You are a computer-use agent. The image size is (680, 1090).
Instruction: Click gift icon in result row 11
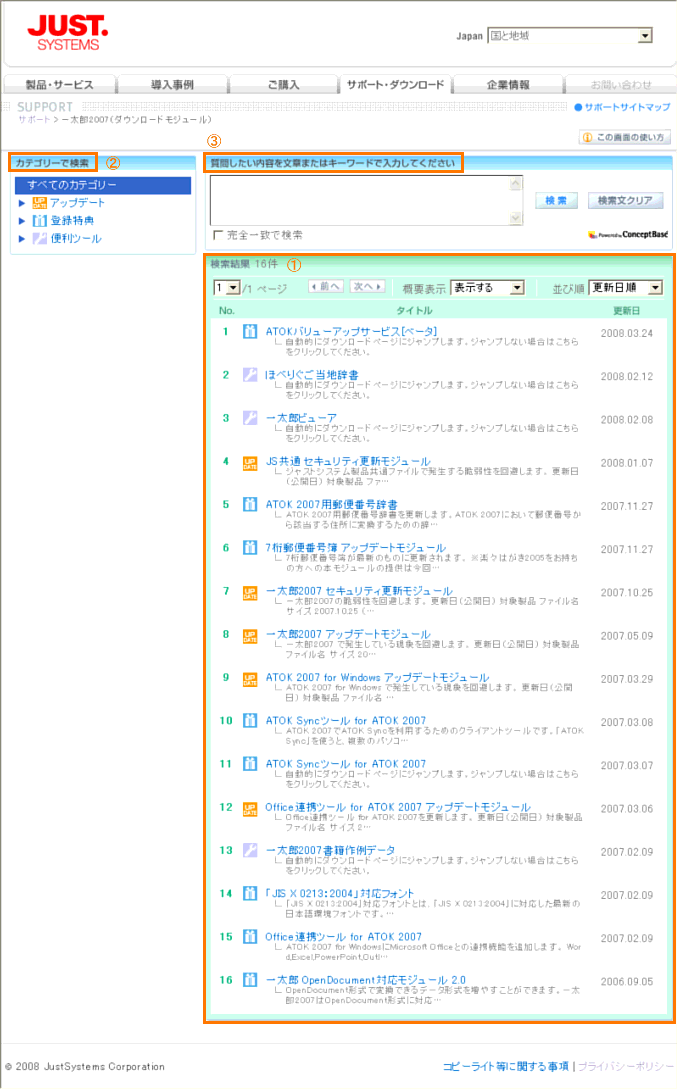pyautogui.click(x=250, y=764)
